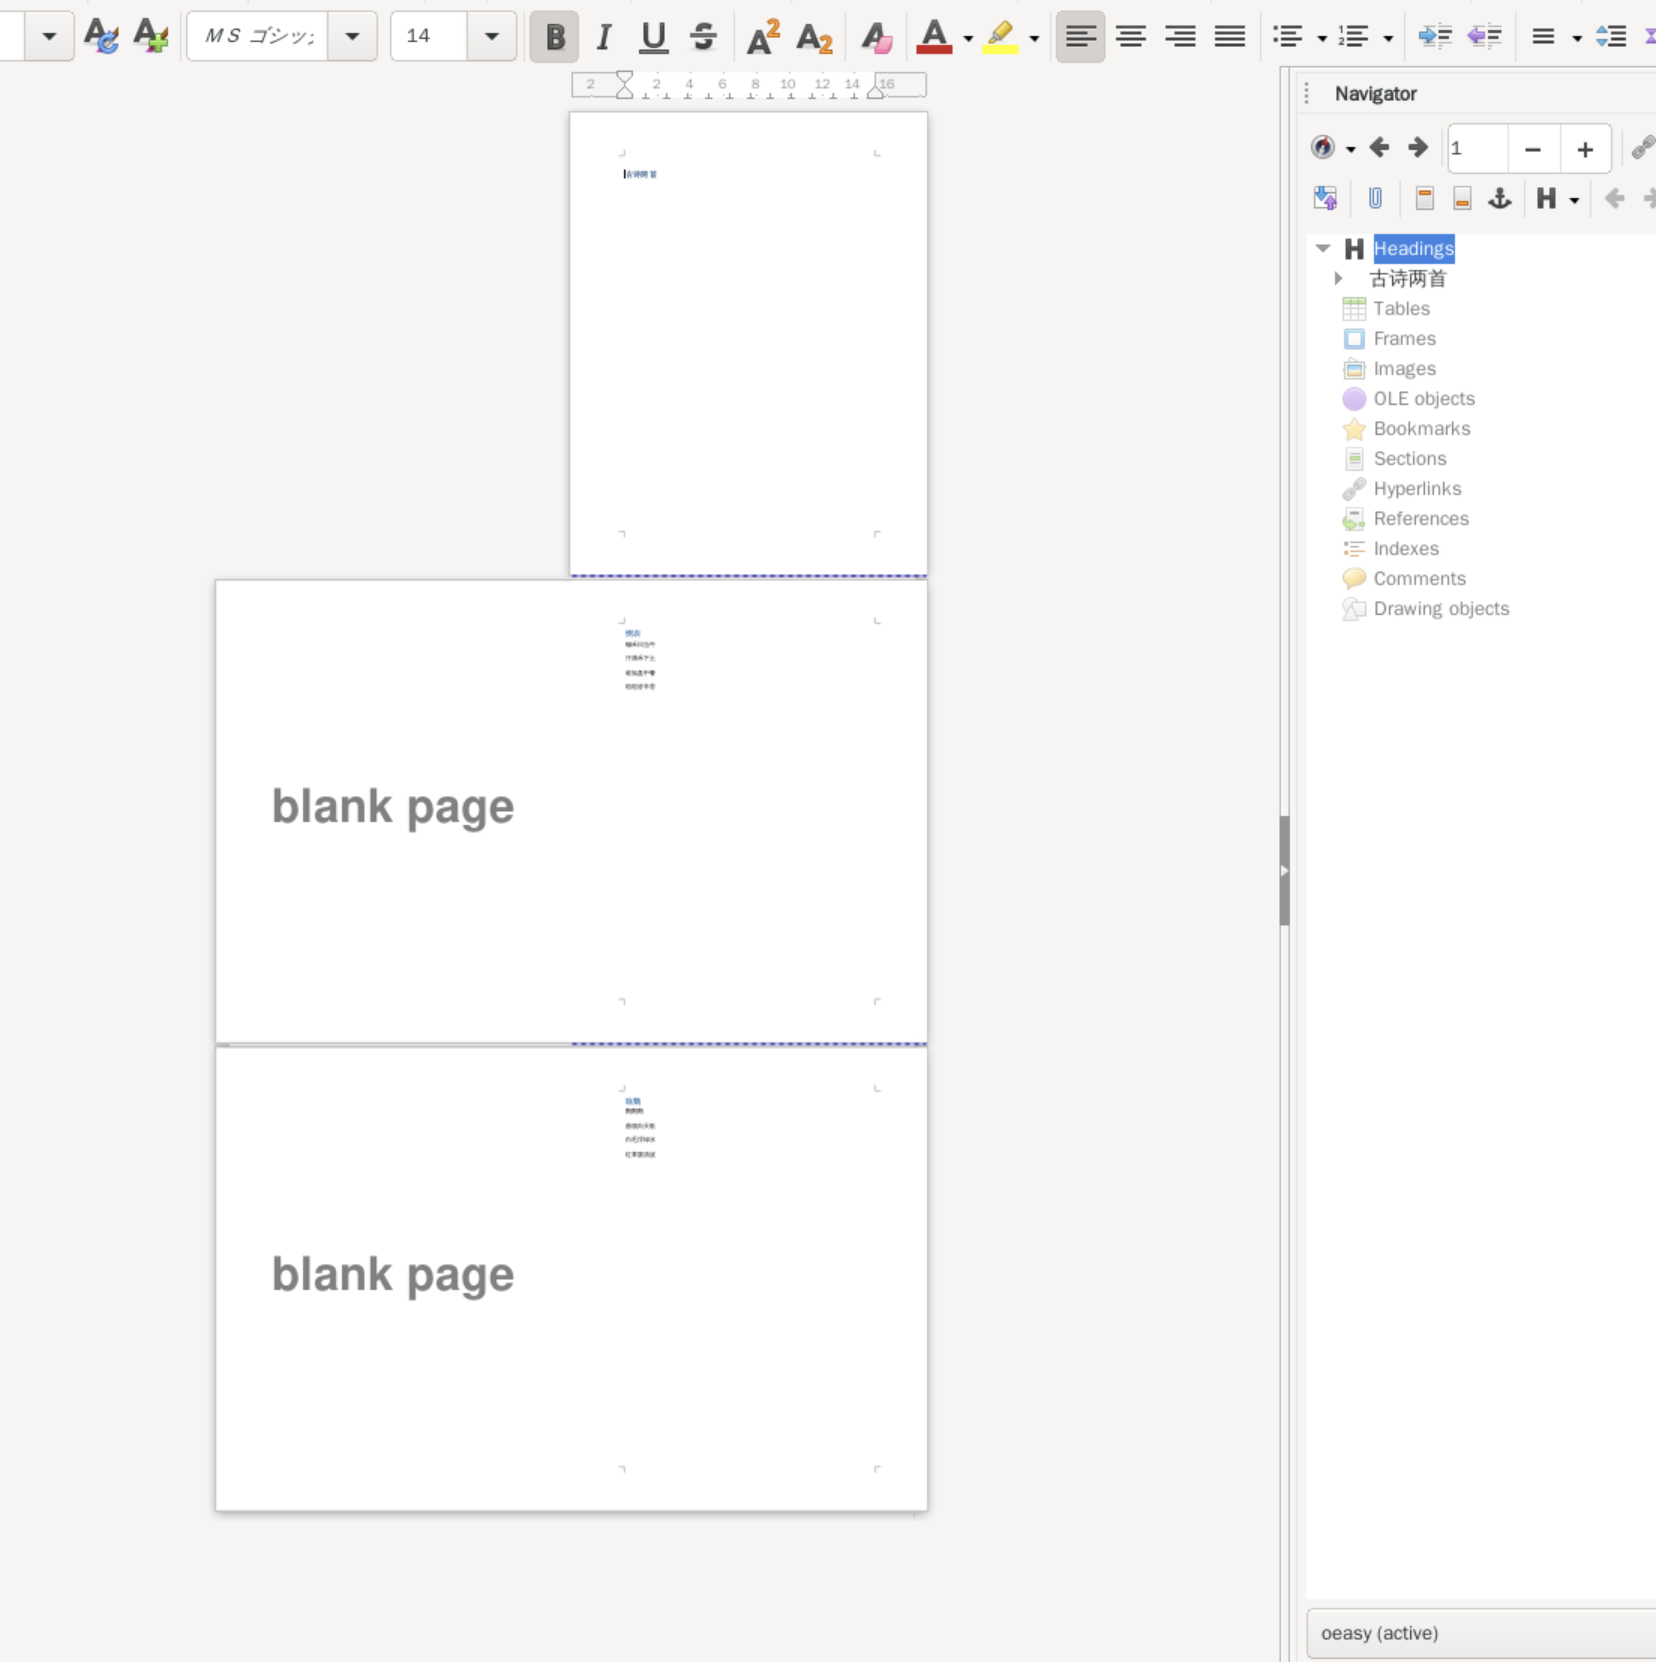
Task: Select Comments in the Navigator tree
Action: 1419,578
